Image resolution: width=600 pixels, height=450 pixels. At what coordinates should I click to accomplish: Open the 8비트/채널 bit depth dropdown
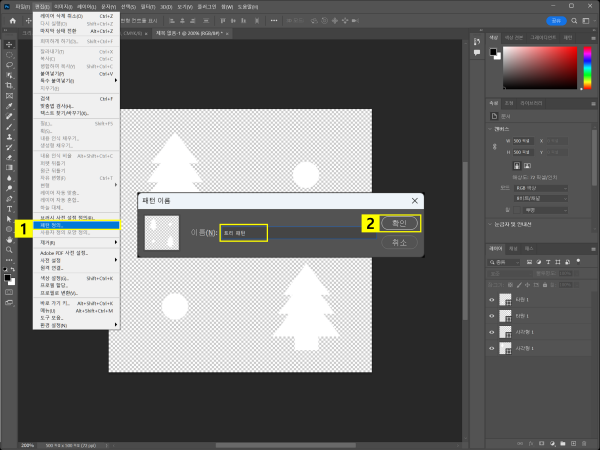point(541,199)
